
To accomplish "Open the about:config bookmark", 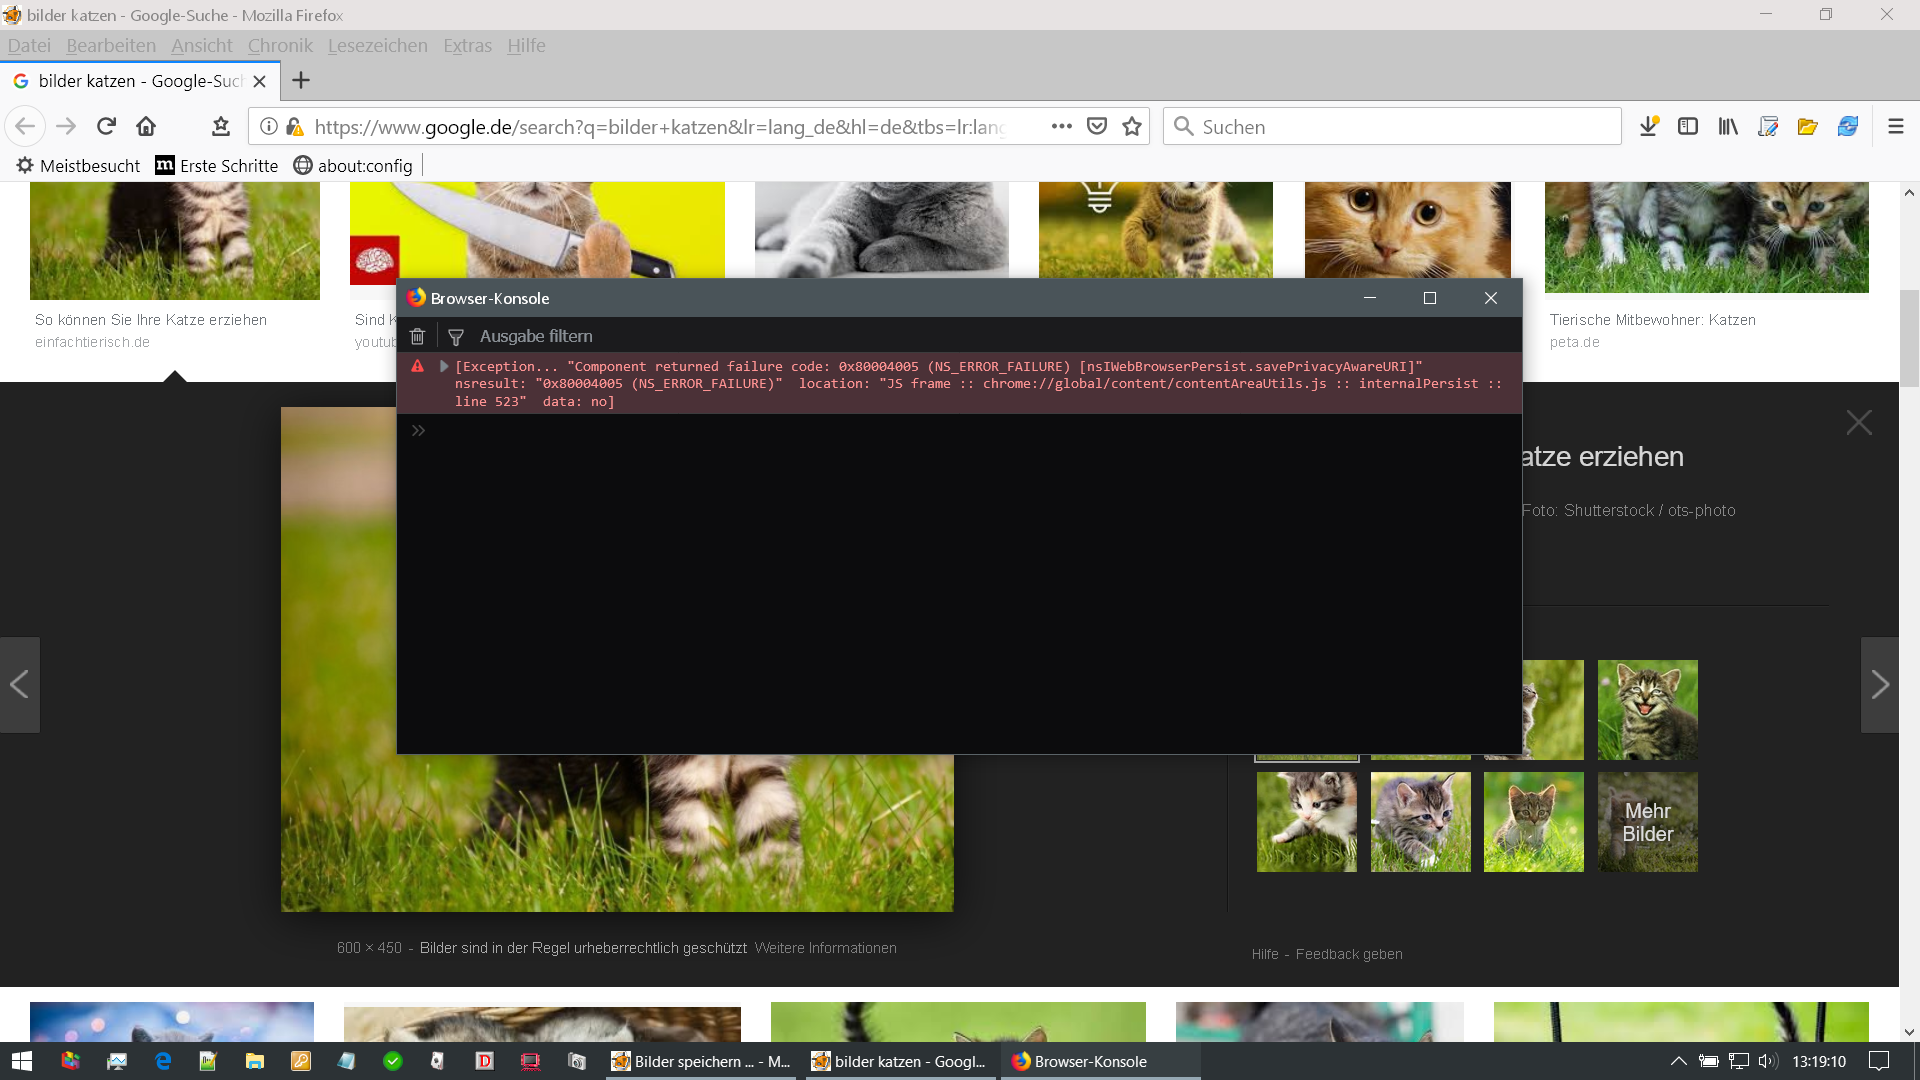I will pos(353,166).
